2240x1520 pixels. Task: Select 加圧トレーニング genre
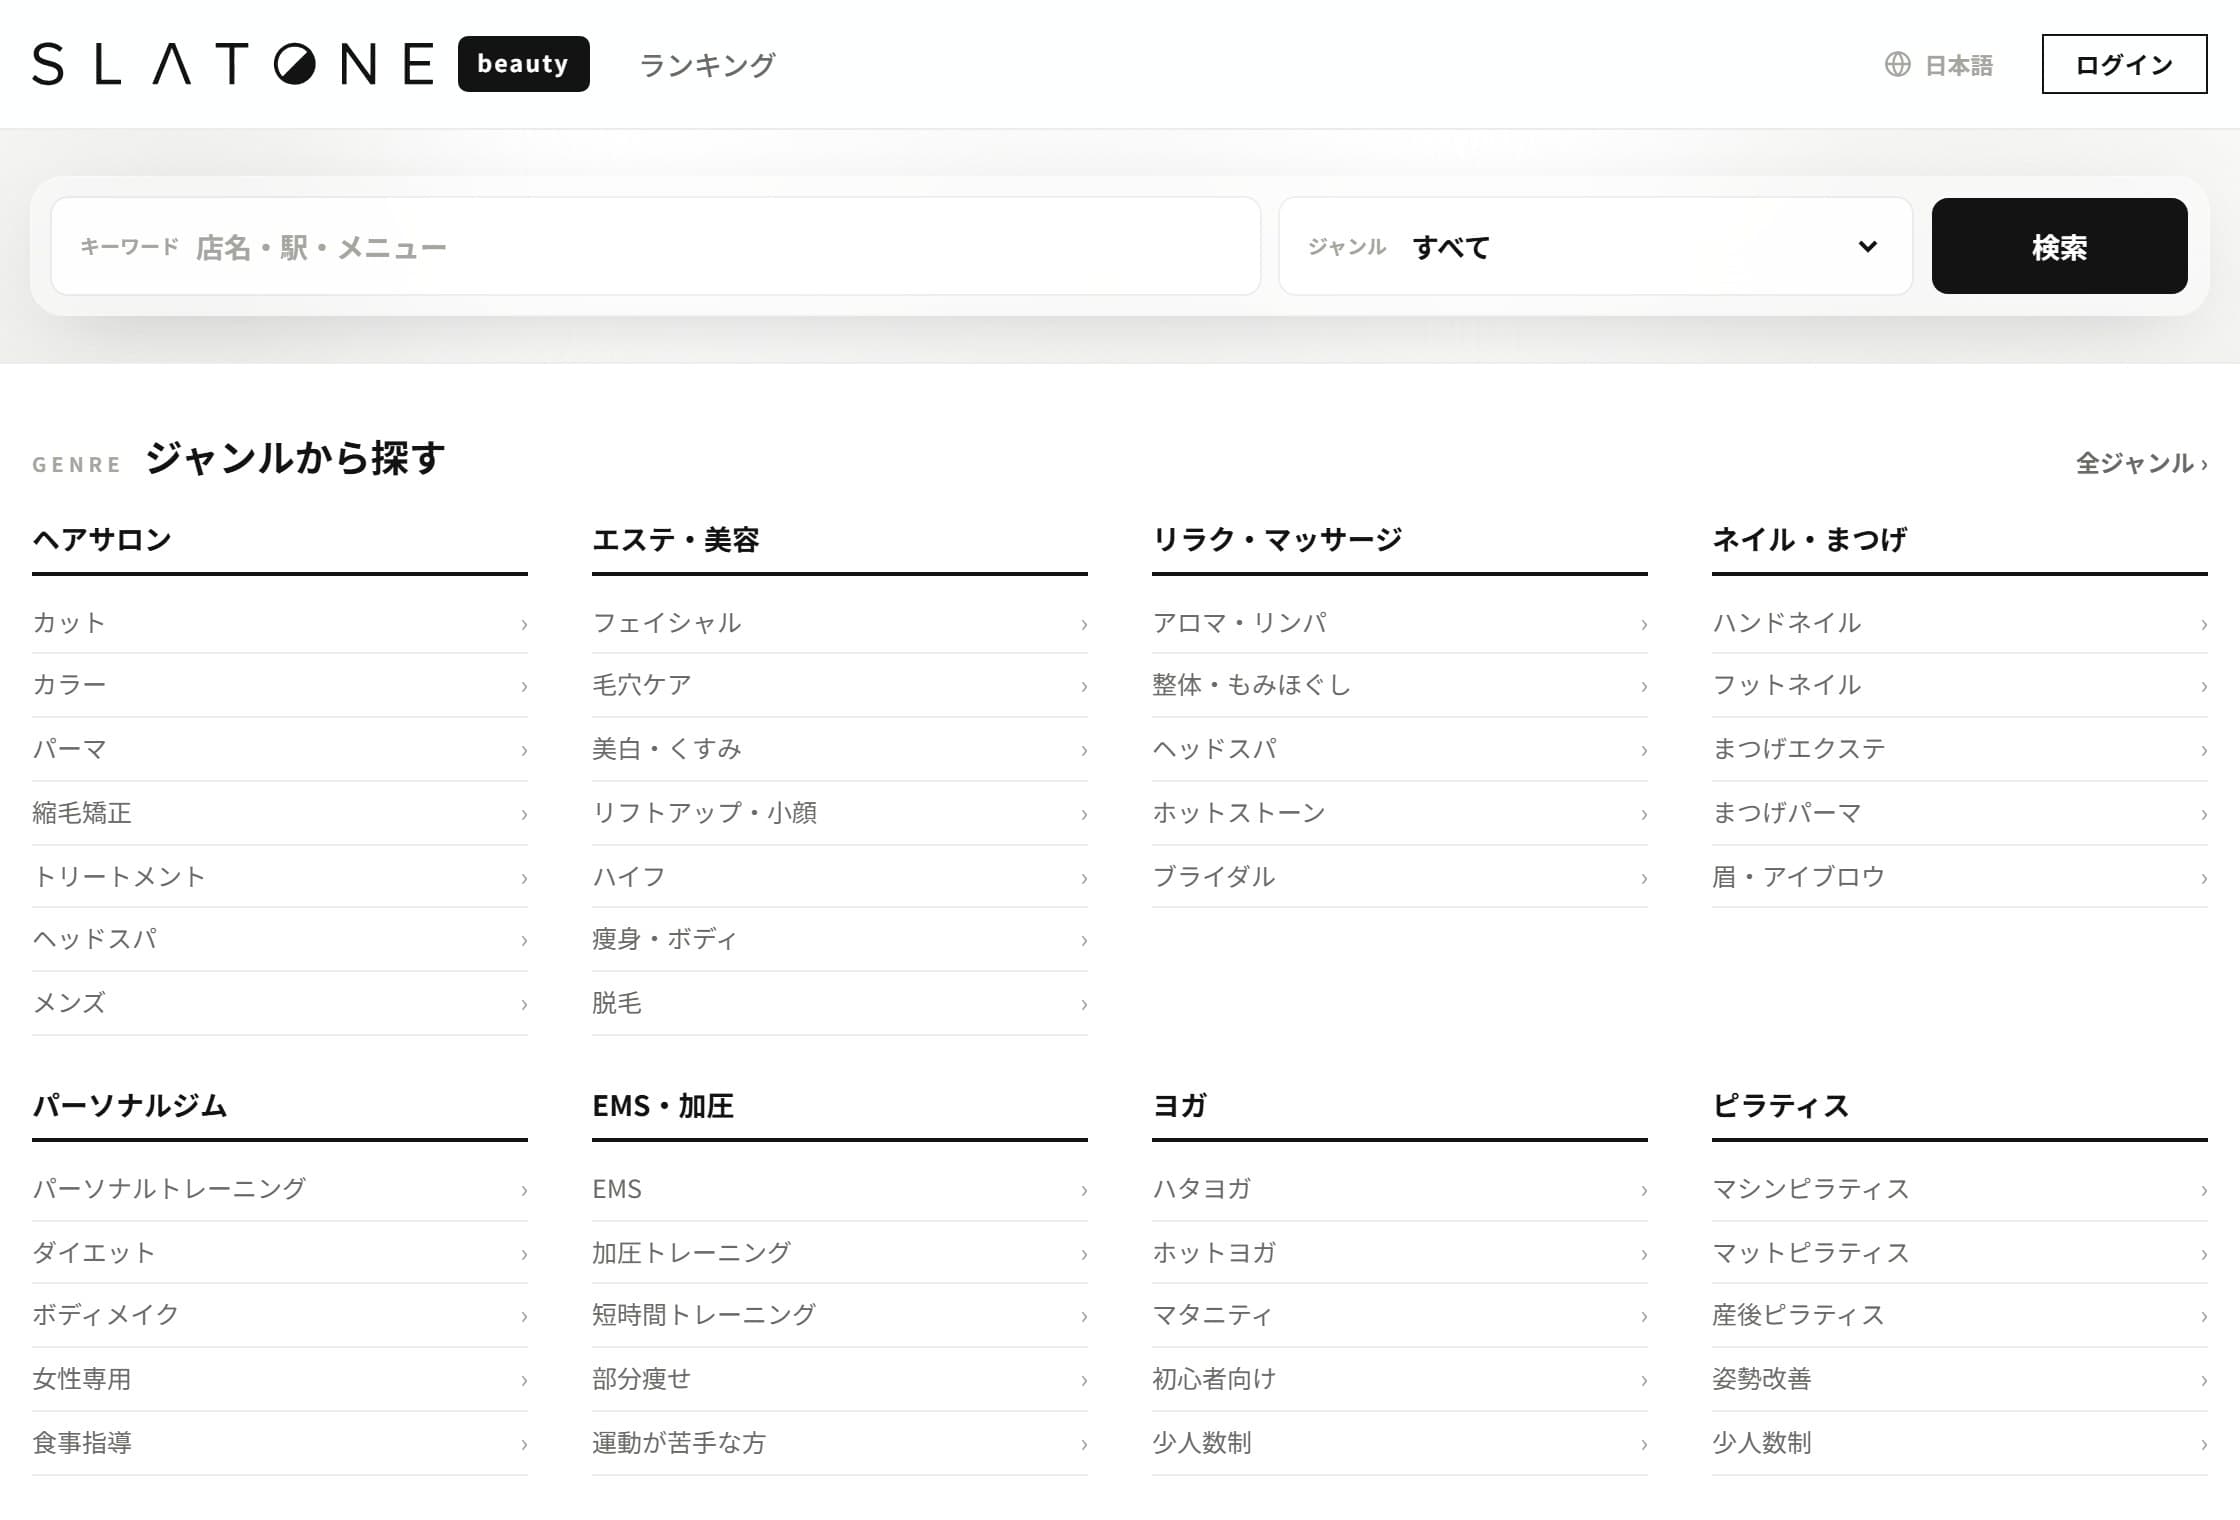click(840, 1253)
